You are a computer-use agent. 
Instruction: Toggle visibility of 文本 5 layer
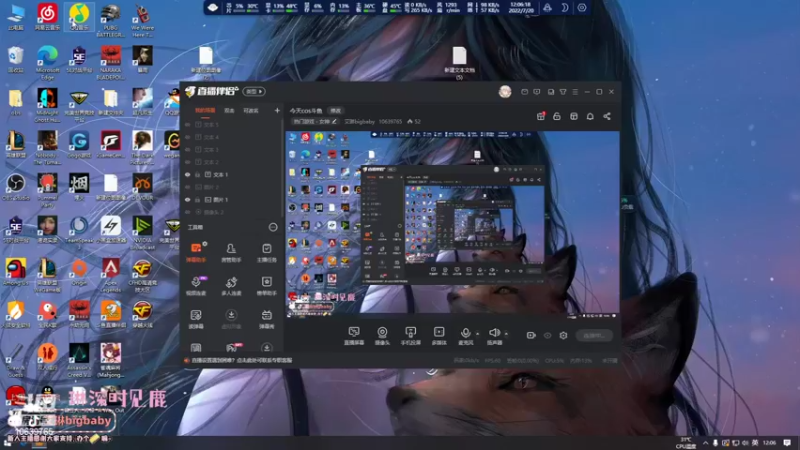[x=187, y=124]
